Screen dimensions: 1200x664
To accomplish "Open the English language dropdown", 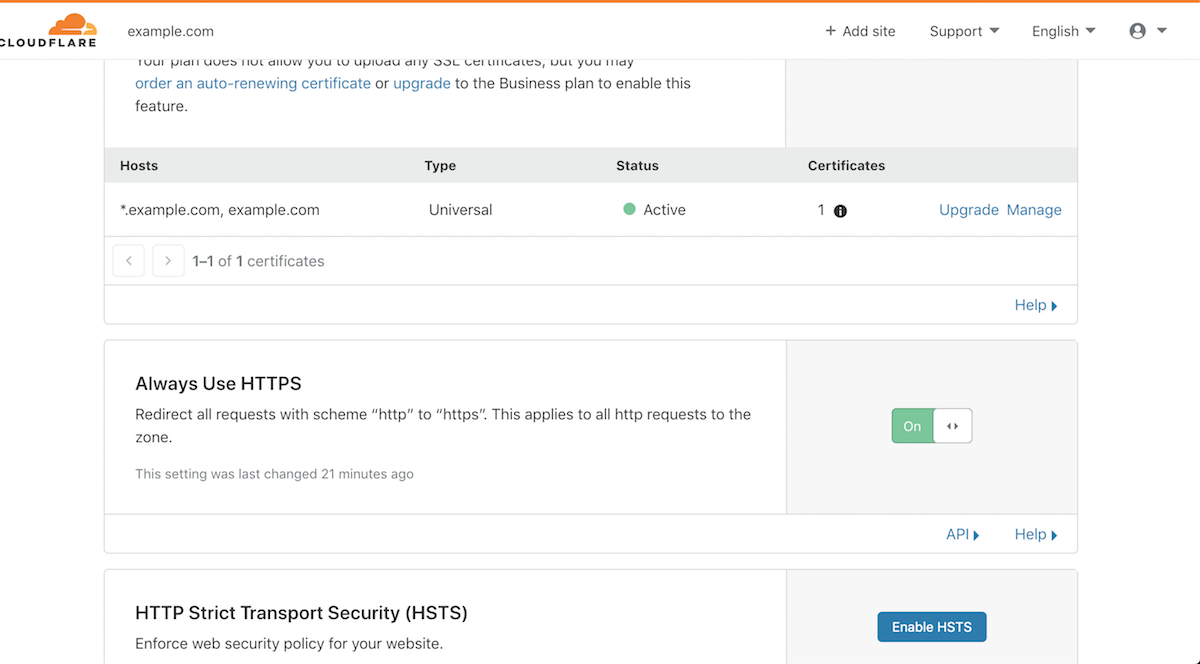I will [1063, 31].
